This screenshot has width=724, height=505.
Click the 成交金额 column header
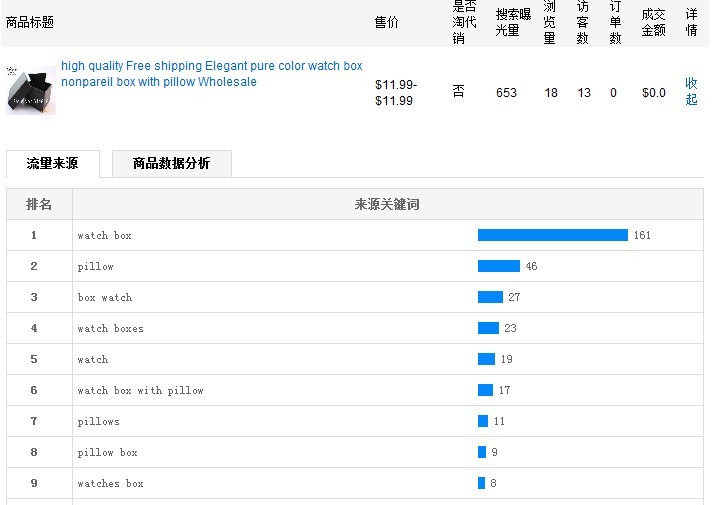[653, 22]
